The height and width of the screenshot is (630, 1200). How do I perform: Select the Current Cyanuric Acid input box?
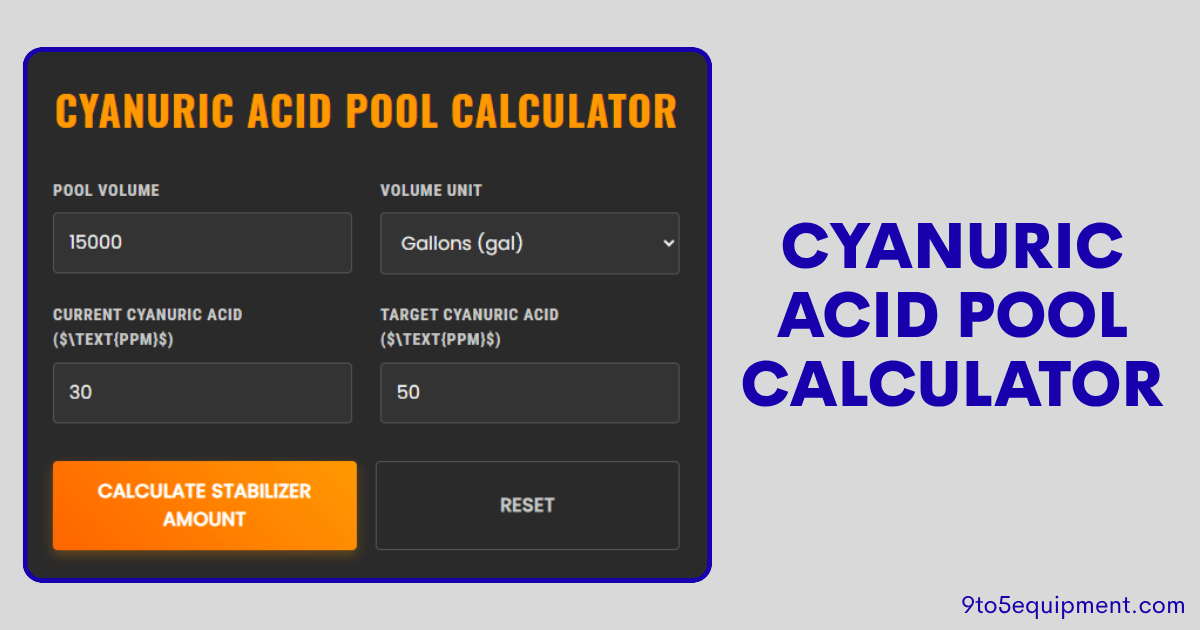pos(202,393)
